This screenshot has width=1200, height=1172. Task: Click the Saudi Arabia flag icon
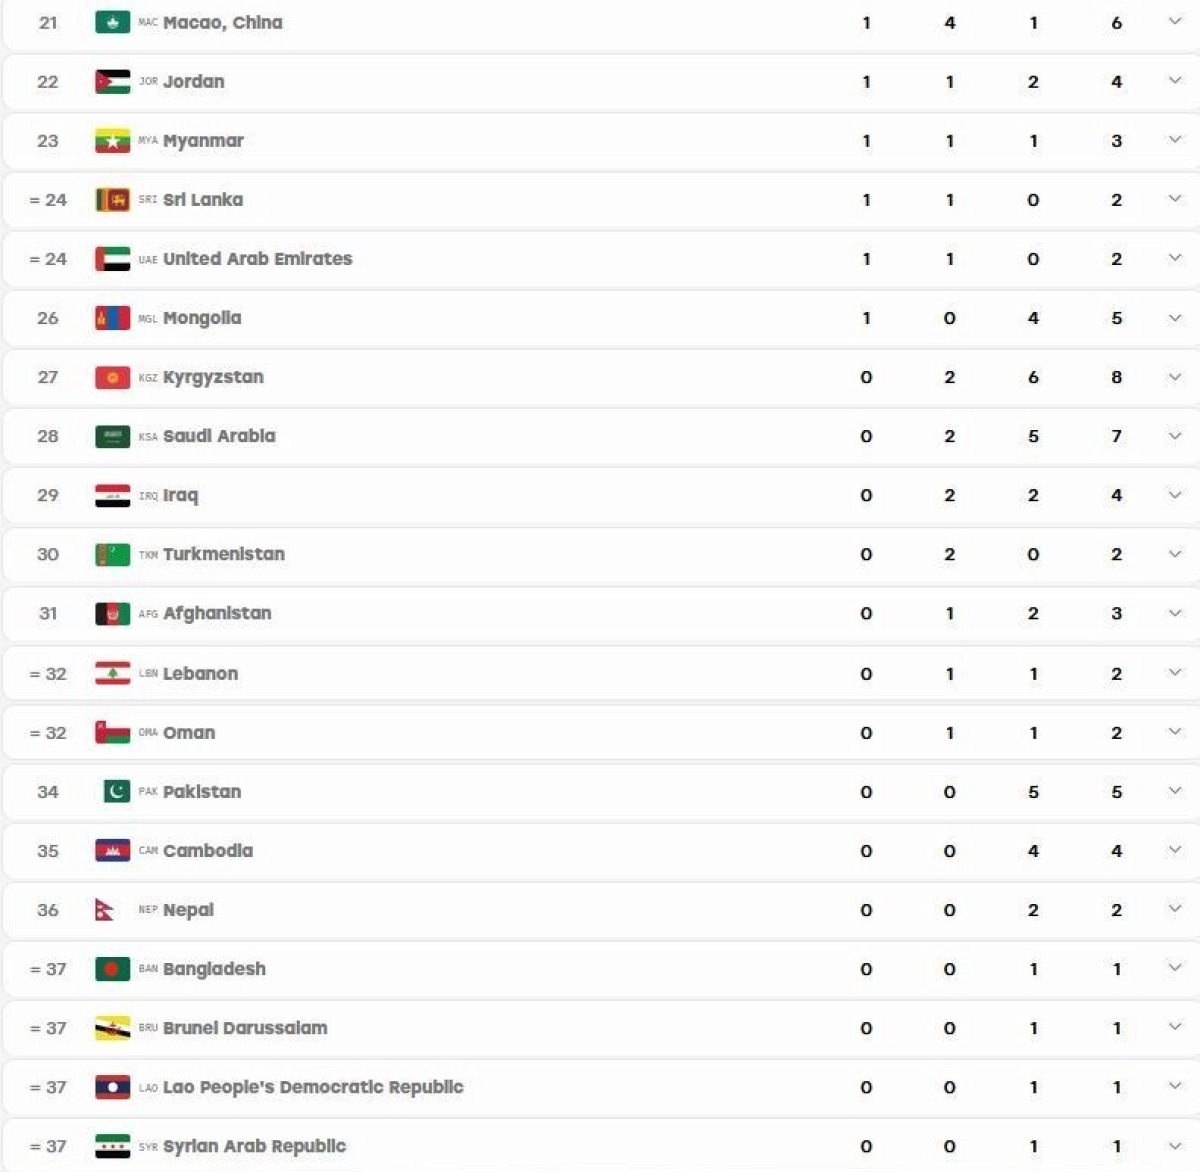pos(112,436)
